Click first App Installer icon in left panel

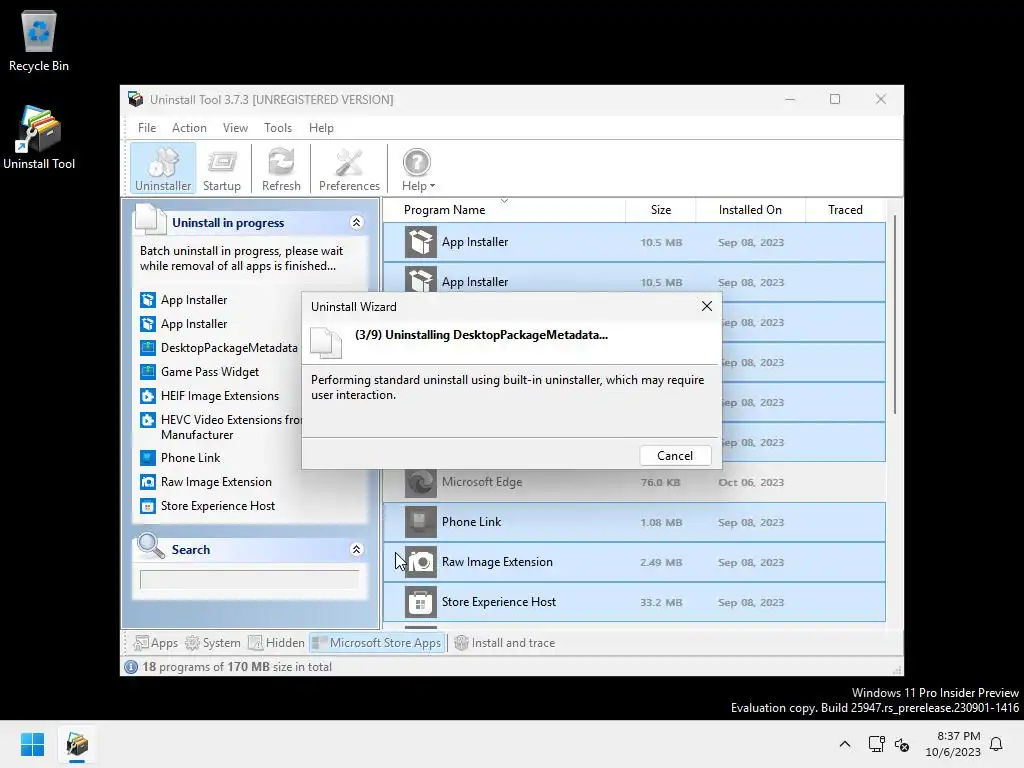148,300
